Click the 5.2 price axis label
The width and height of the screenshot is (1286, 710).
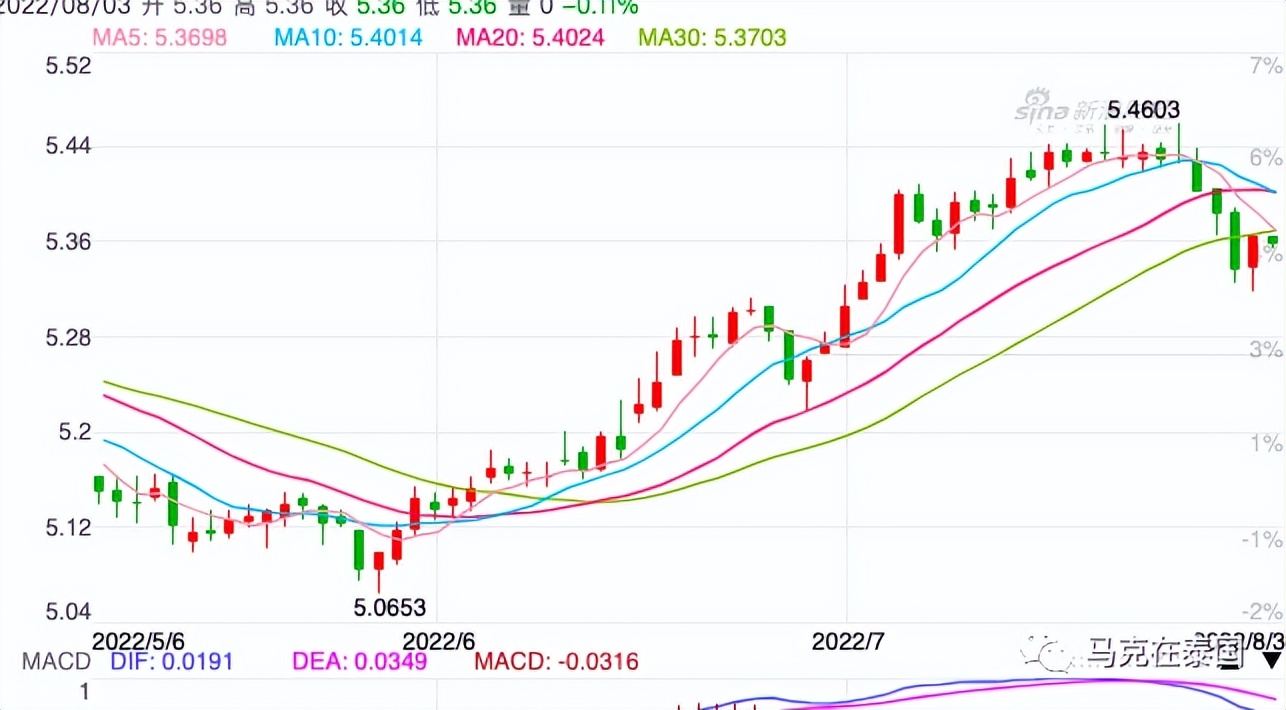[74, 432]
